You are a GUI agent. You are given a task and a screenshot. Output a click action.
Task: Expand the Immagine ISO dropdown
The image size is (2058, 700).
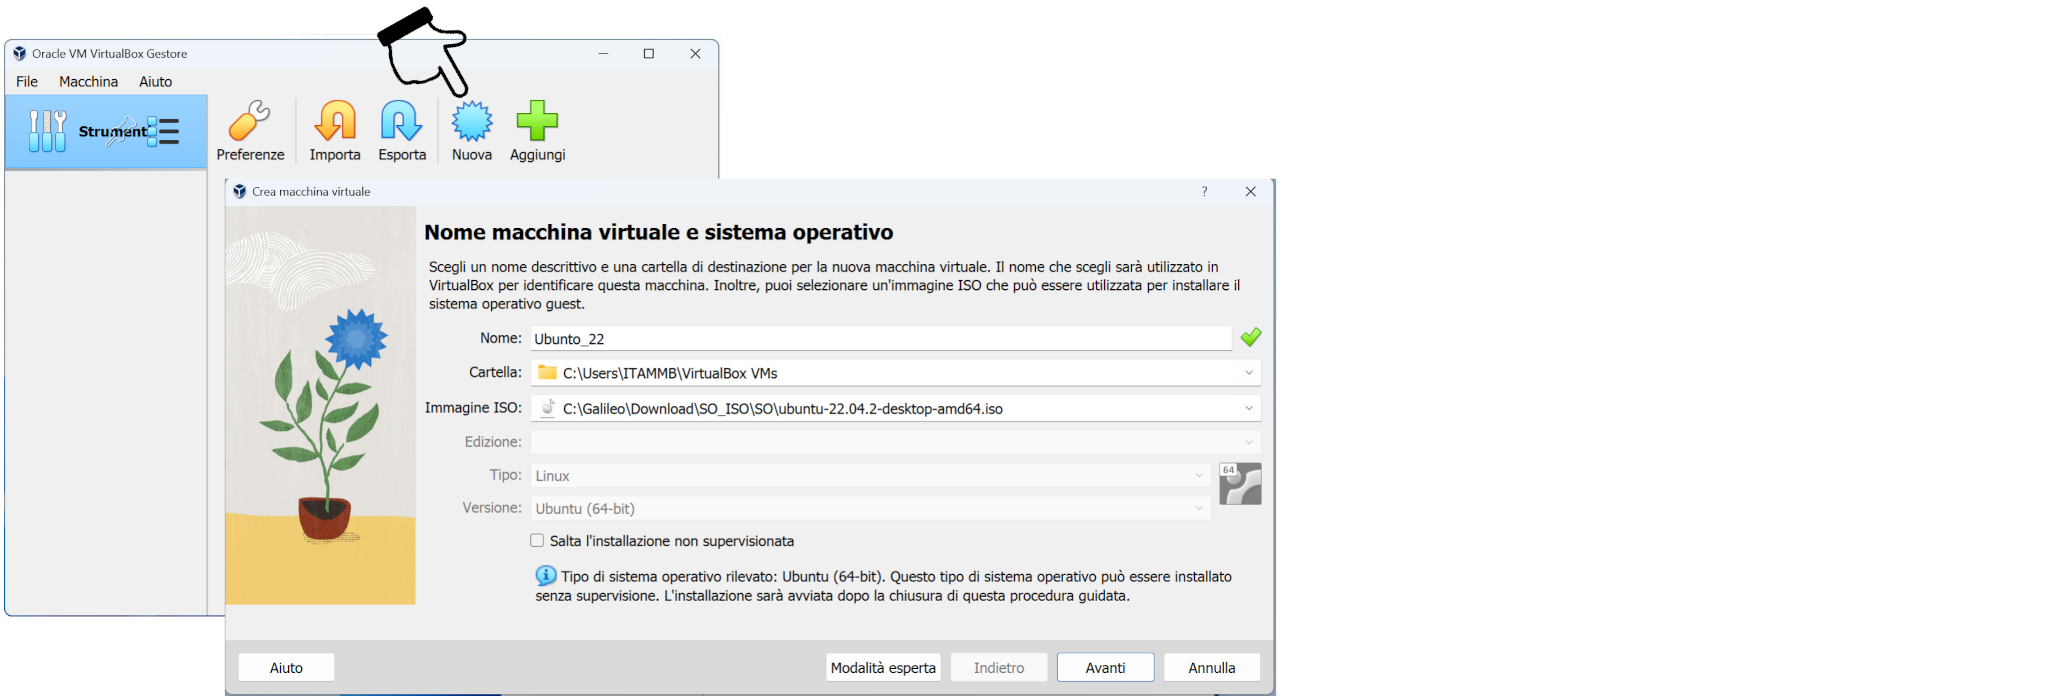pos(1248,408)
